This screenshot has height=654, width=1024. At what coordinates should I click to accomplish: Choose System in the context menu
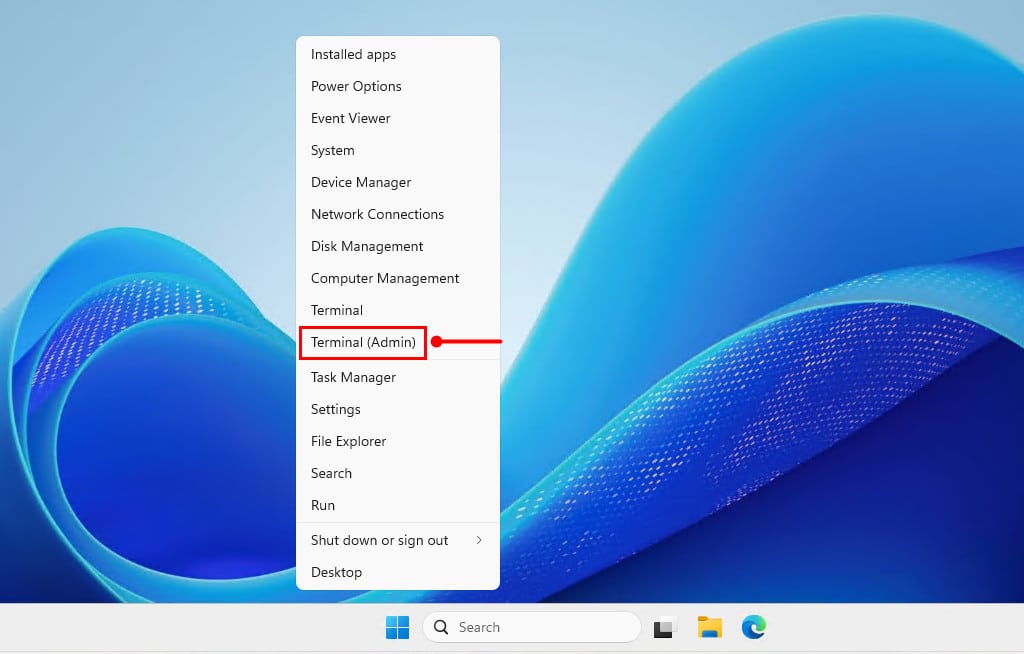pyautogui.click(x=332, y=150)
